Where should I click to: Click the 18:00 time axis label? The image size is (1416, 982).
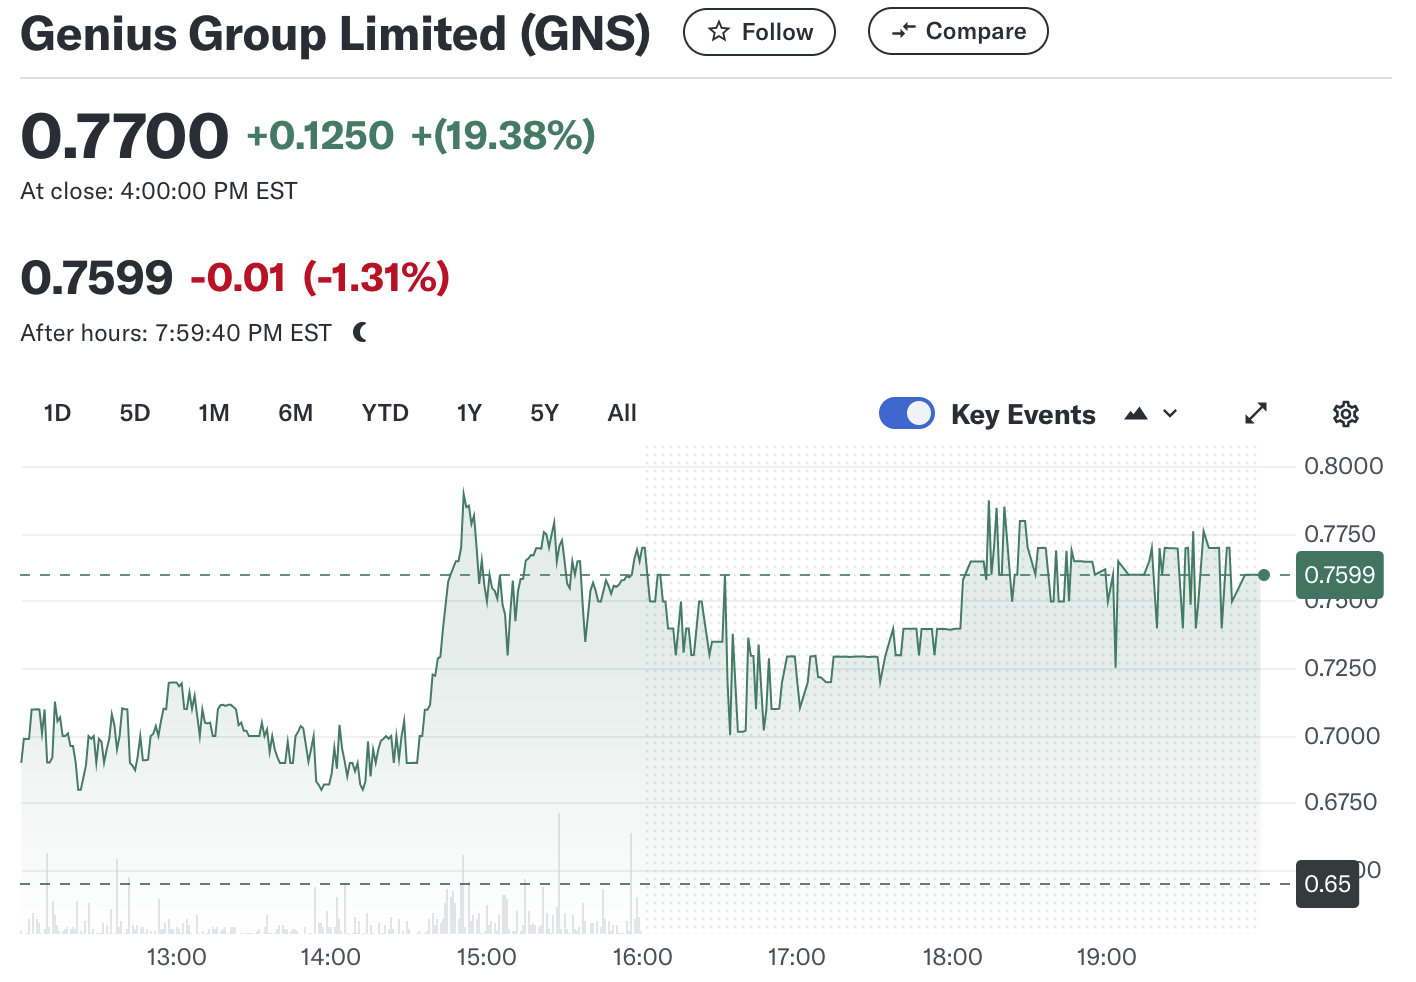952,957
